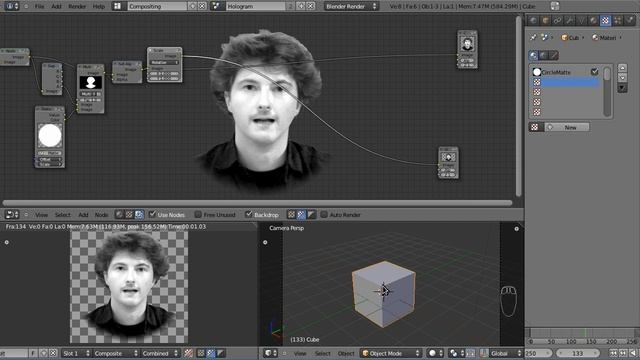640x360 pixels.
Task: Show material textures context button
Action: pos(534,55)
